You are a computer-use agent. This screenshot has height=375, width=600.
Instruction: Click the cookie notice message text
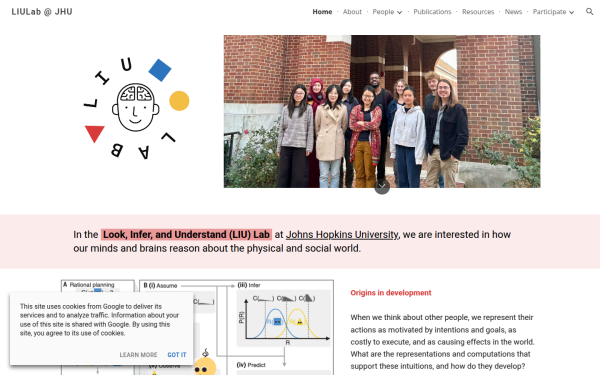(99, 320)
